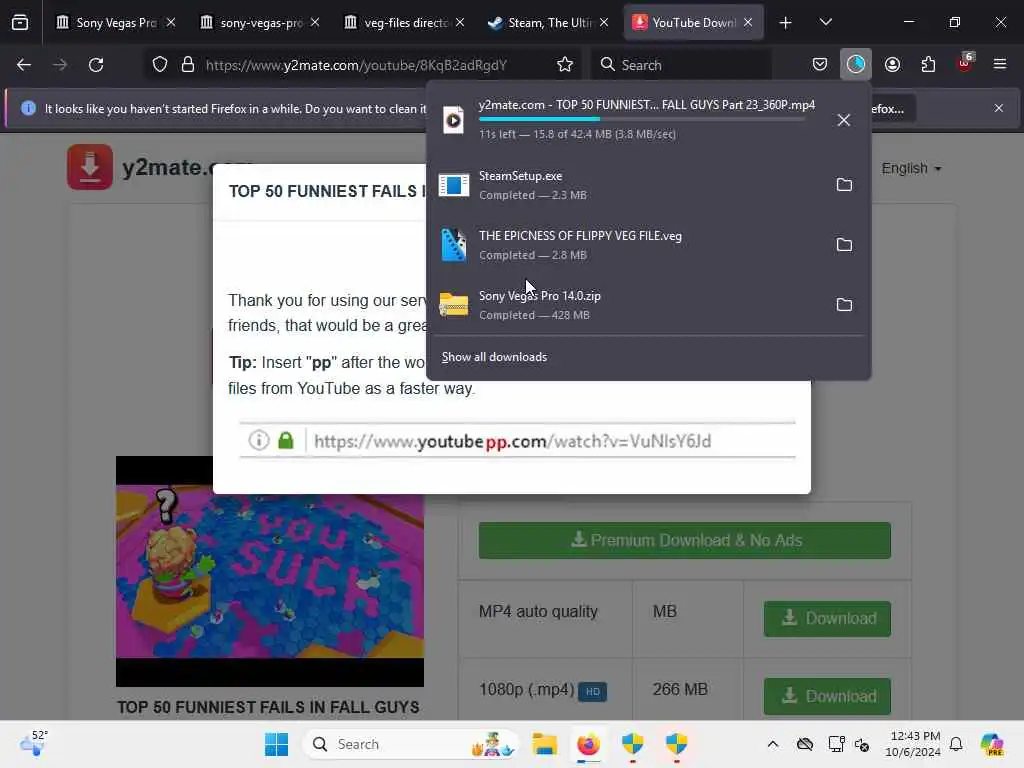
Task: Click Firefox icon in taskbar
Action: 588,744
